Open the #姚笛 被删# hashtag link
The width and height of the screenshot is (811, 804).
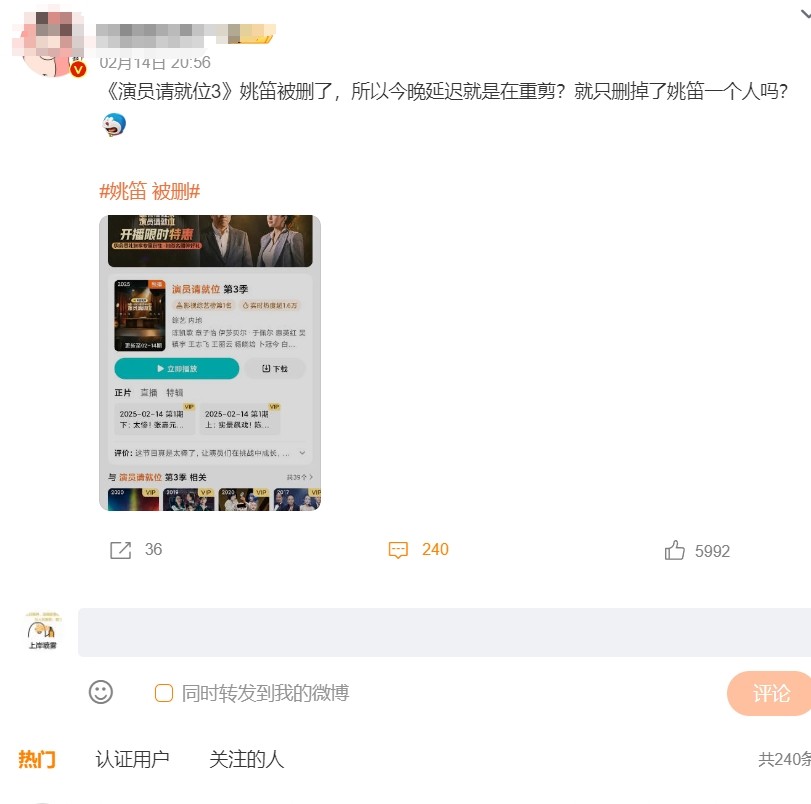point(149,191)
